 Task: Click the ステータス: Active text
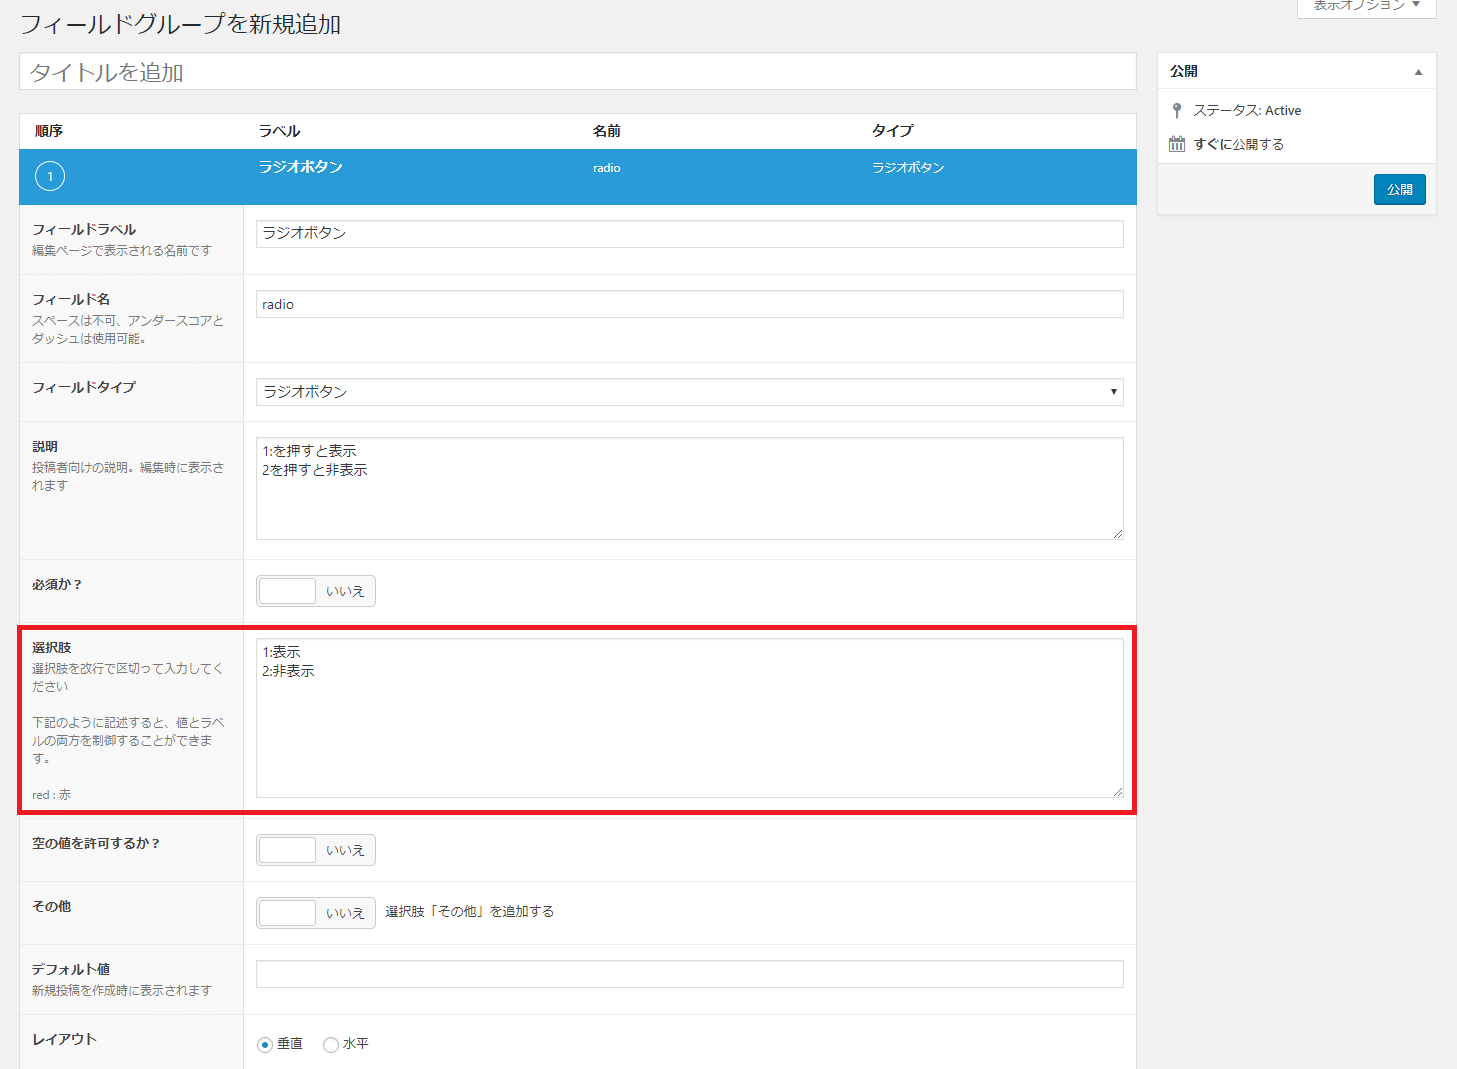[1247, 110]
